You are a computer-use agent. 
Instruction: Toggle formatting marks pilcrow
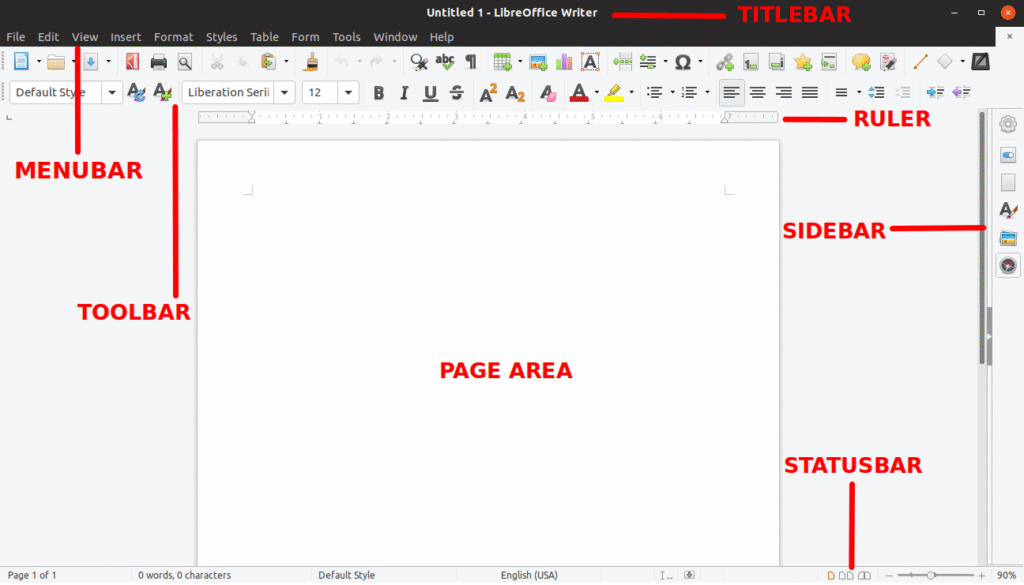pyautogui.click(x=470, y=62)
